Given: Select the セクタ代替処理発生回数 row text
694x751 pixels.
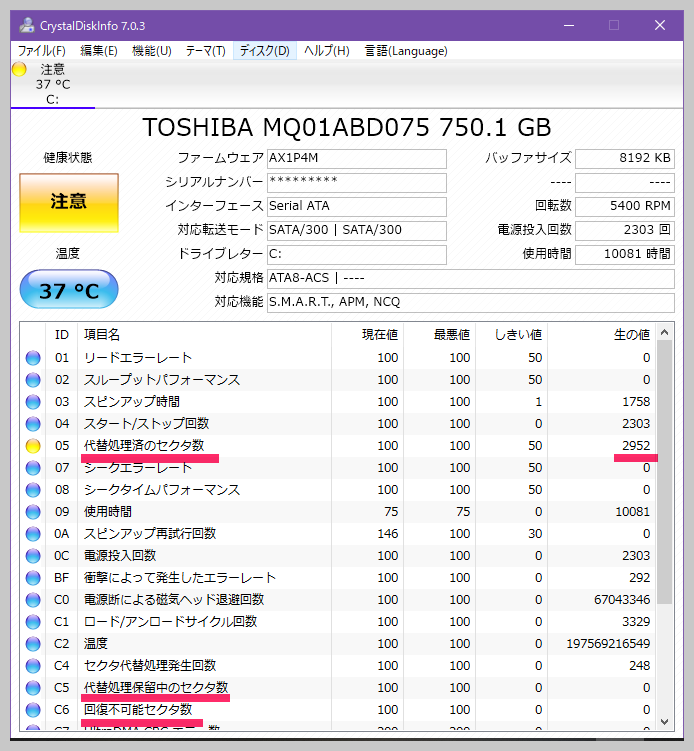Looking at the screenshot, I should 150,666.
